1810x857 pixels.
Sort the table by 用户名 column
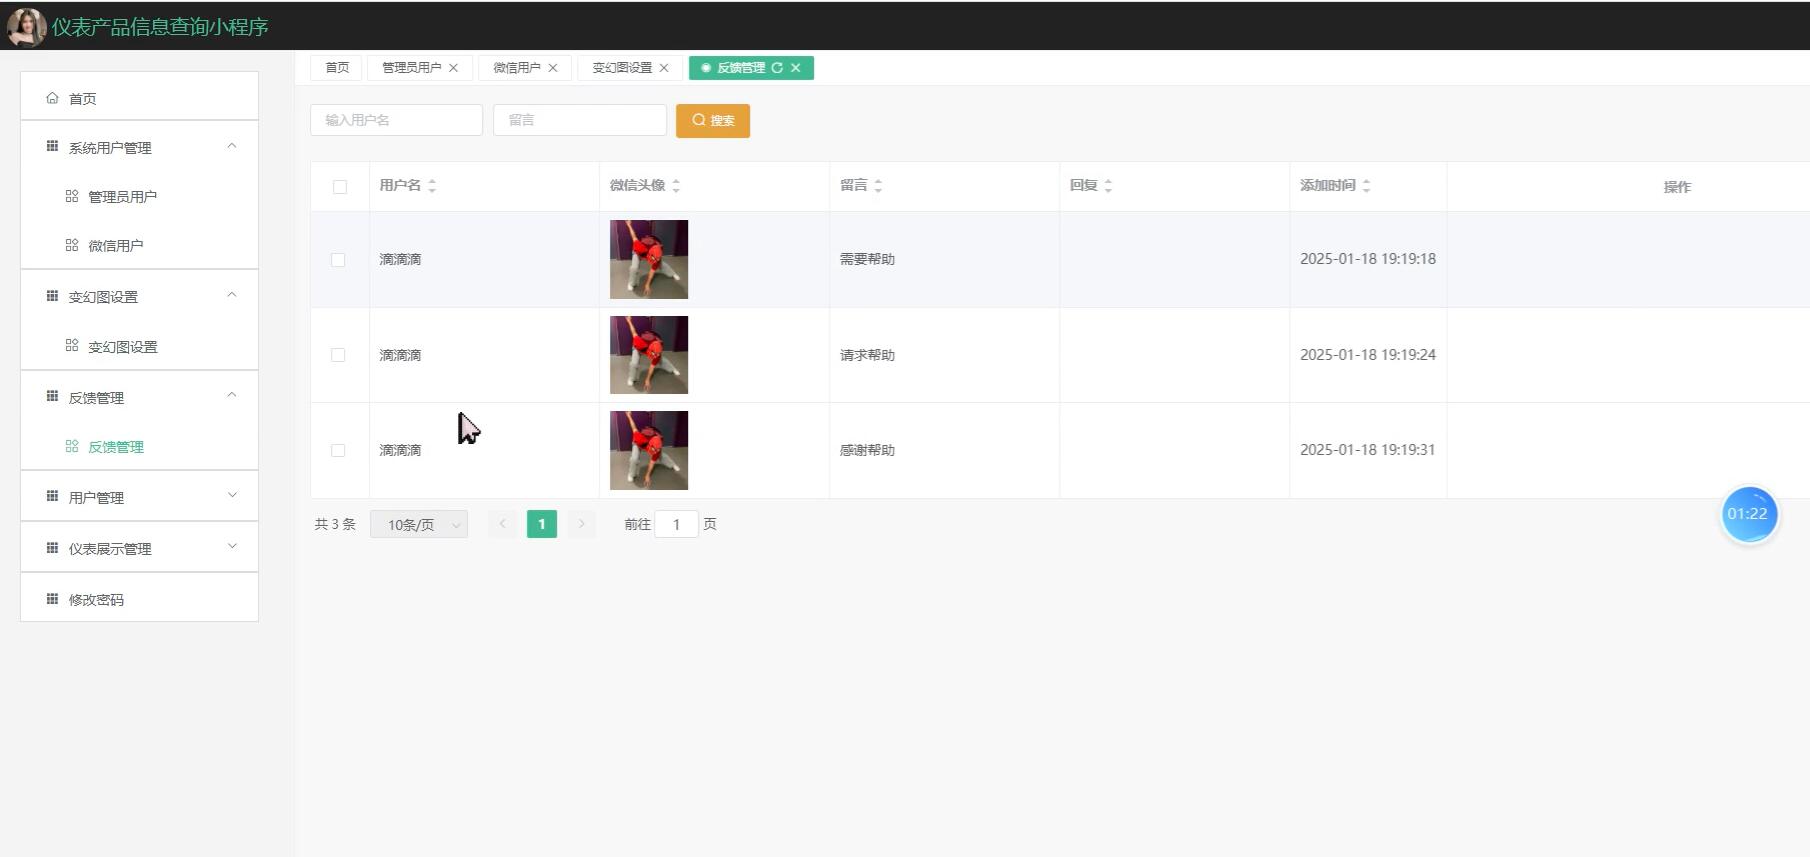tap(432, 186)
